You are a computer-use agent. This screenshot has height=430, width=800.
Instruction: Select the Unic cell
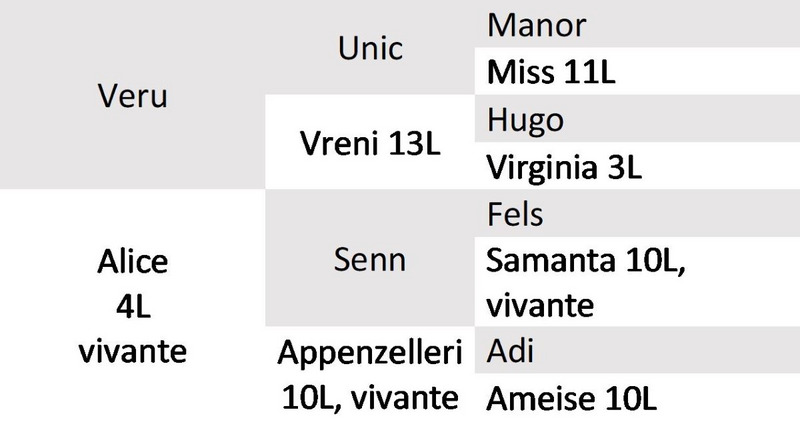(x=370, y=47)
